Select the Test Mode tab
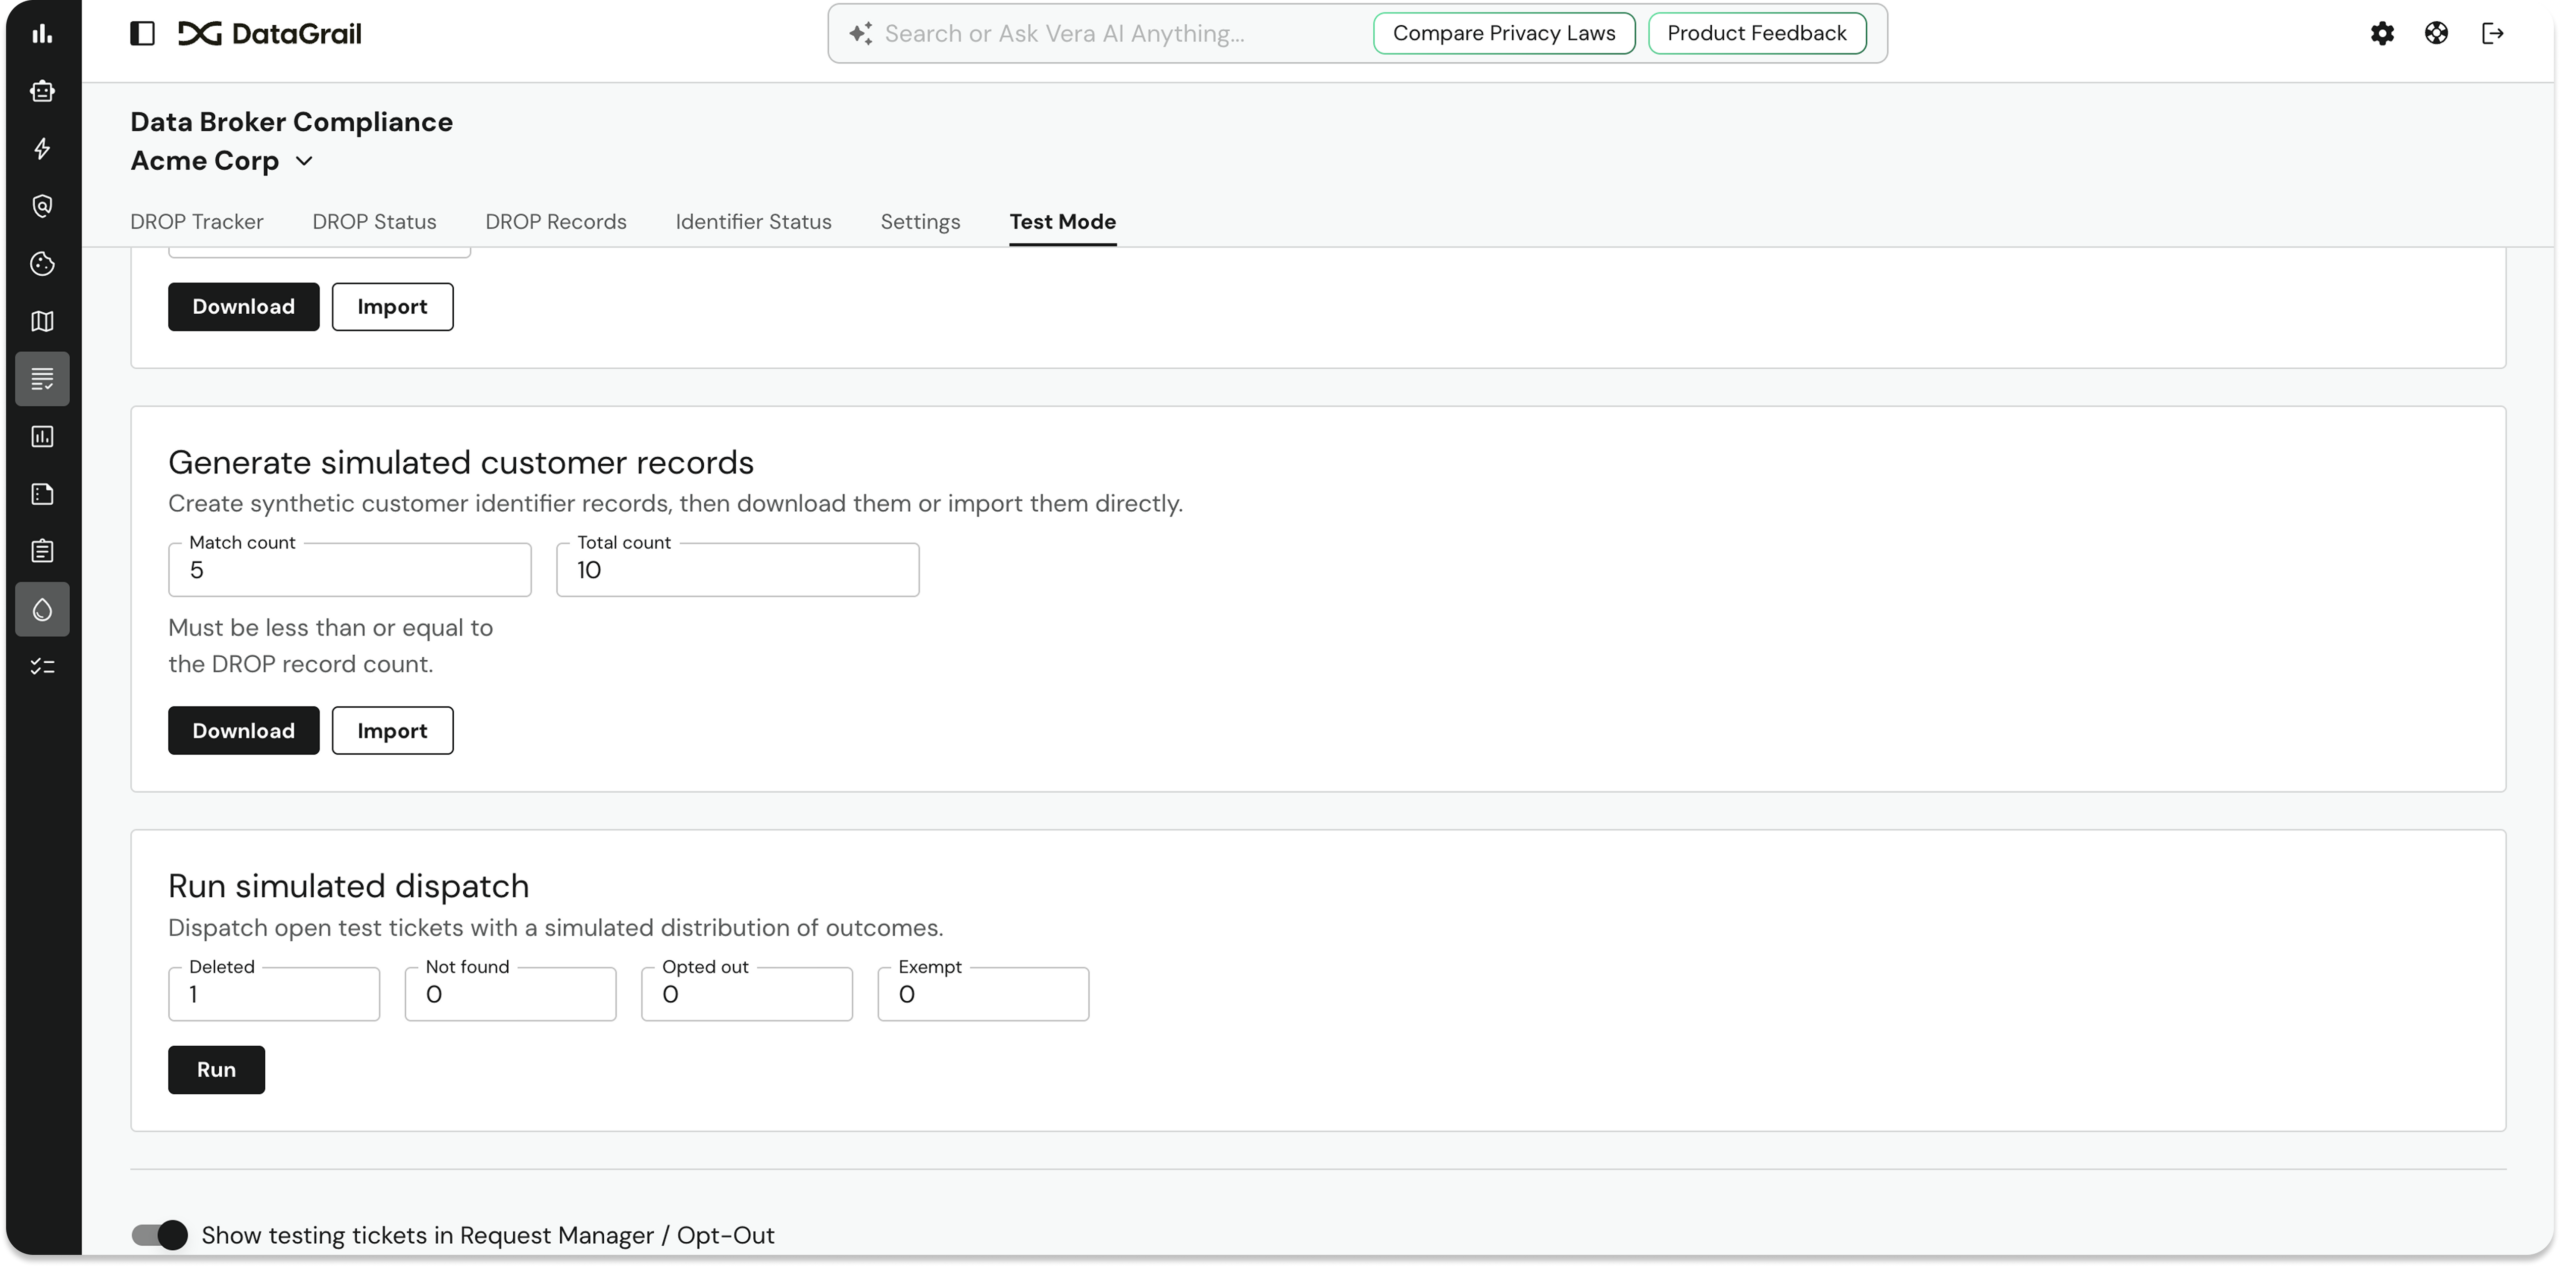This screenshot has width=2560, height=1267. (x=1062, y=222)
